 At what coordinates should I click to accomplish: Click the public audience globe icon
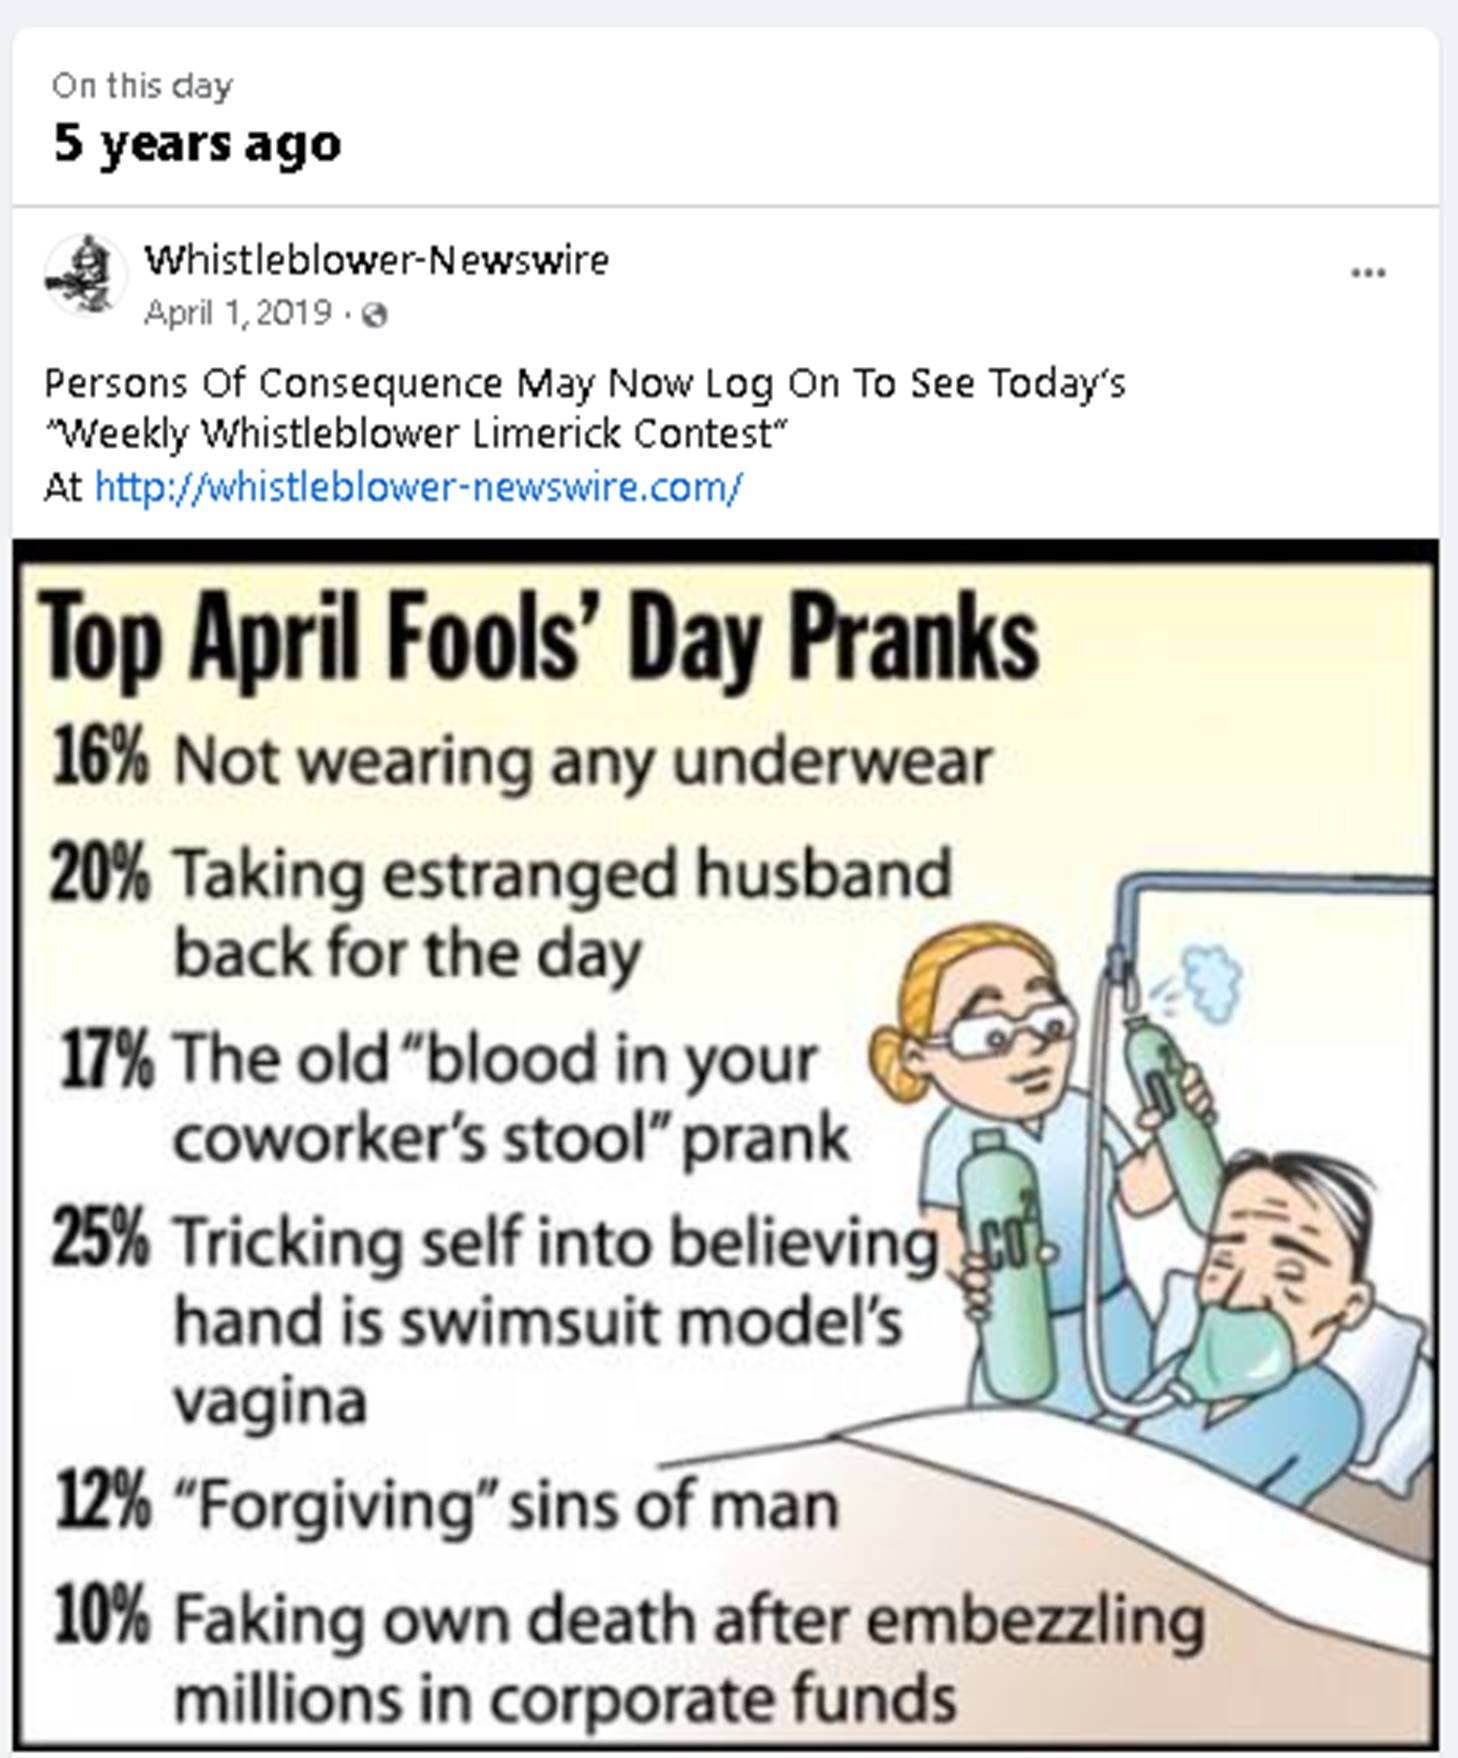click(x=375, y=316)
